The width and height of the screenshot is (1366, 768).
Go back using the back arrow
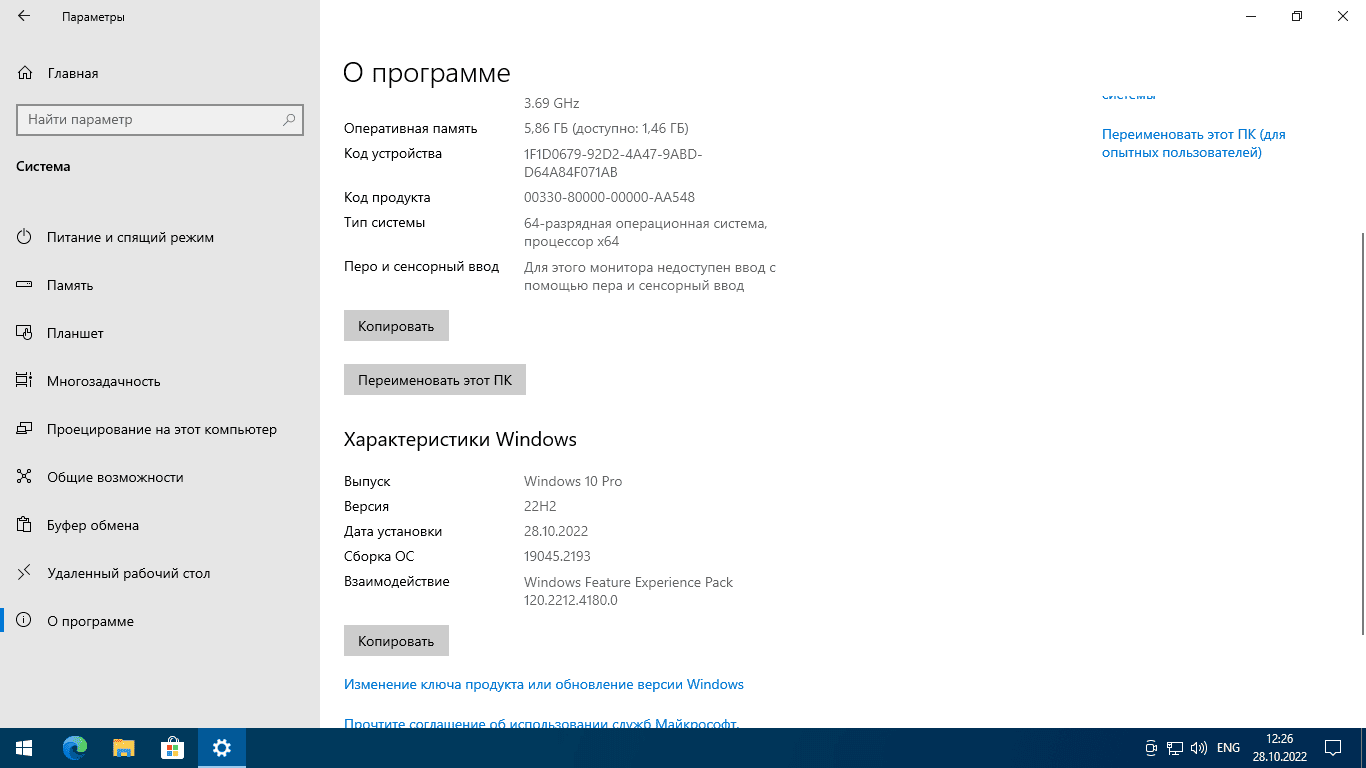pos(24,17)
